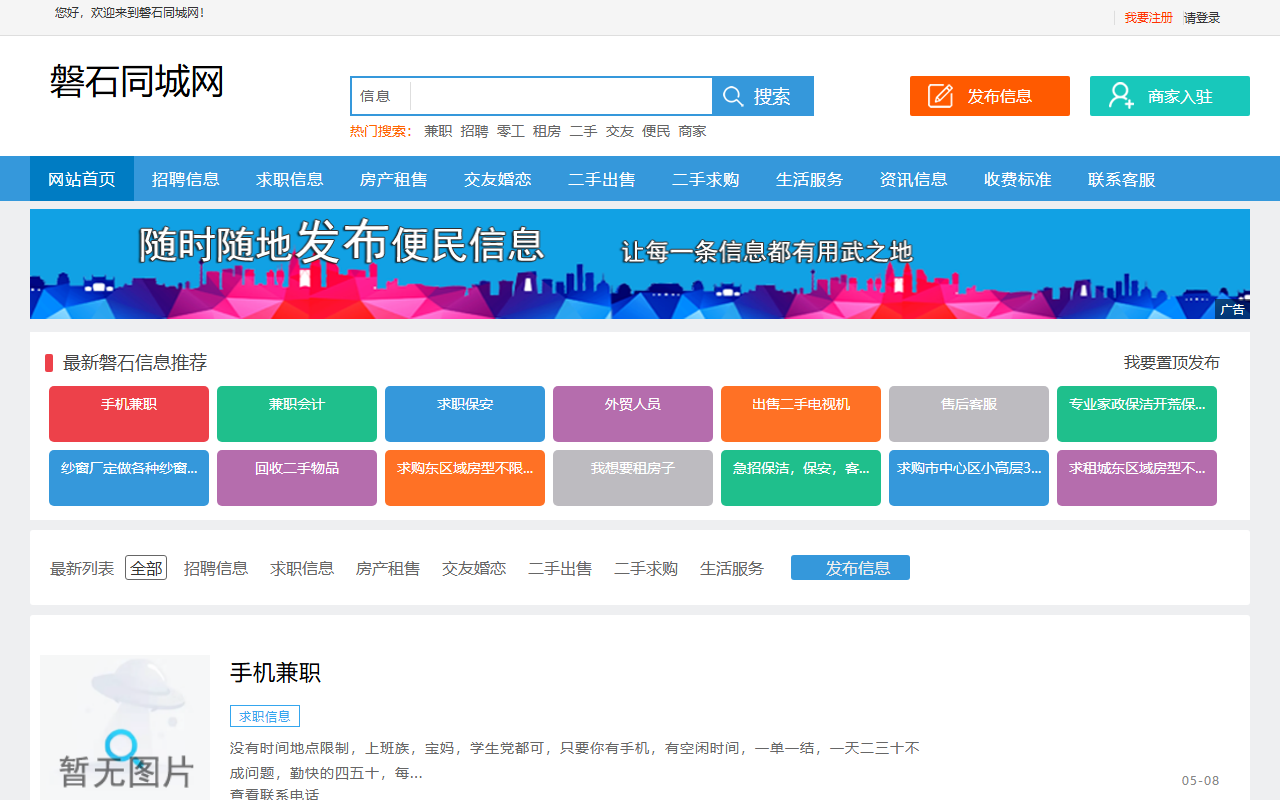Open 二手出售 in navigation bar
This screenshot has height=800, width=1280.
tap(602, 179)
